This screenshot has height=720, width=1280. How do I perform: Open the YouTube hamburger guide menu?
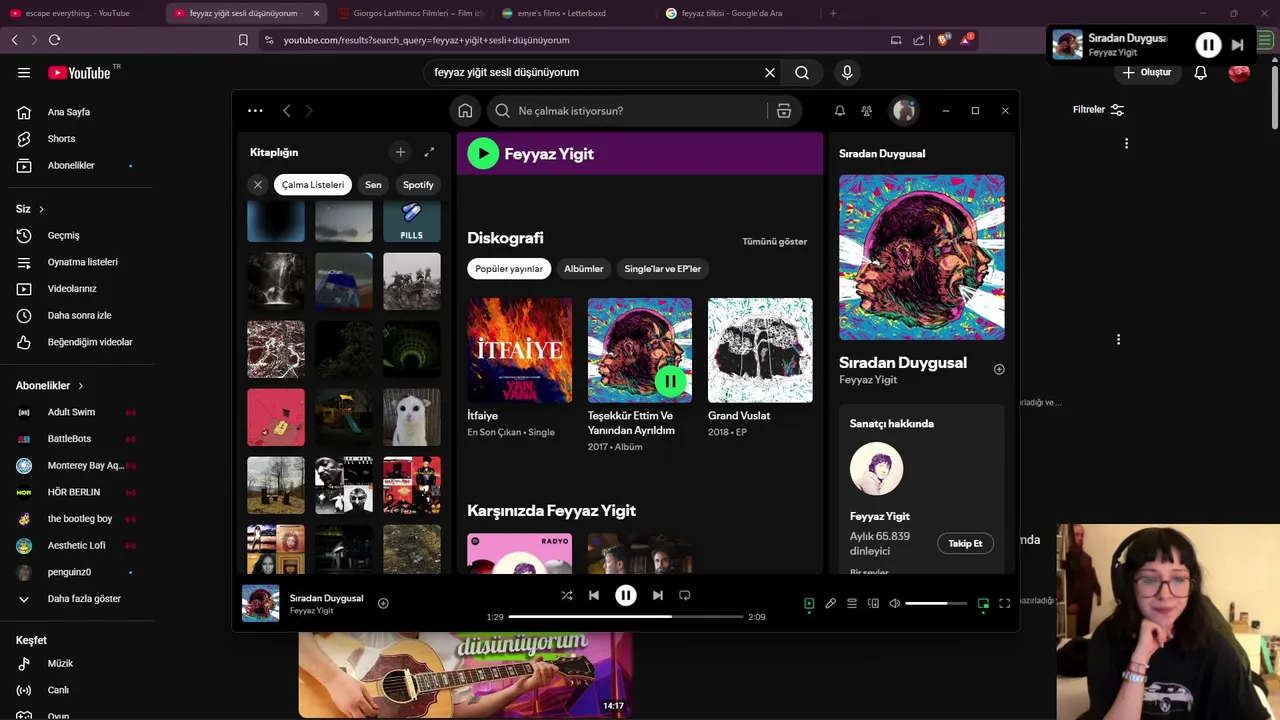(x=24, y=72)
